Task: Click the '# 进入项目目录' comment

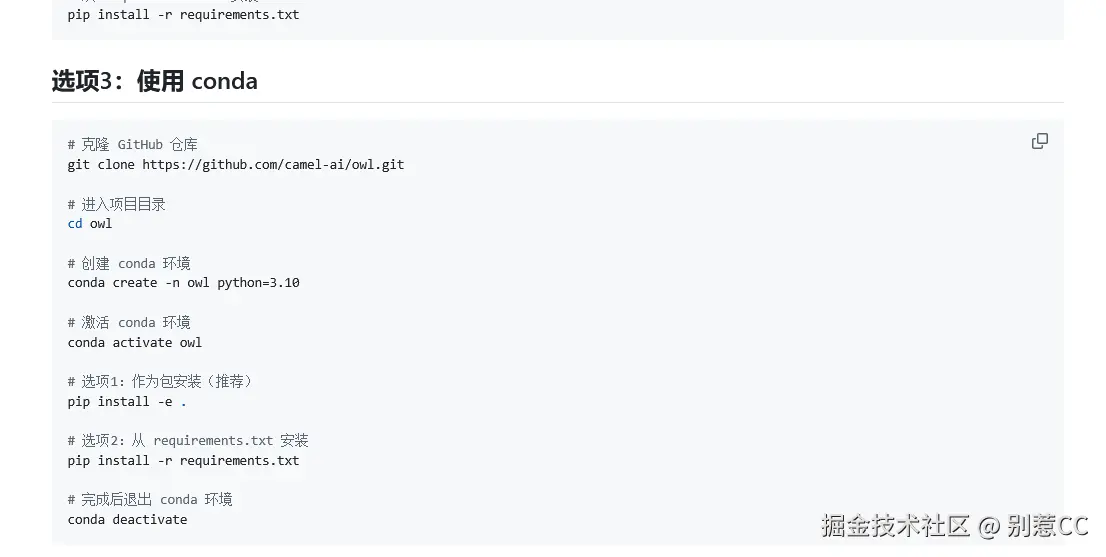Action: click(116, 204)
